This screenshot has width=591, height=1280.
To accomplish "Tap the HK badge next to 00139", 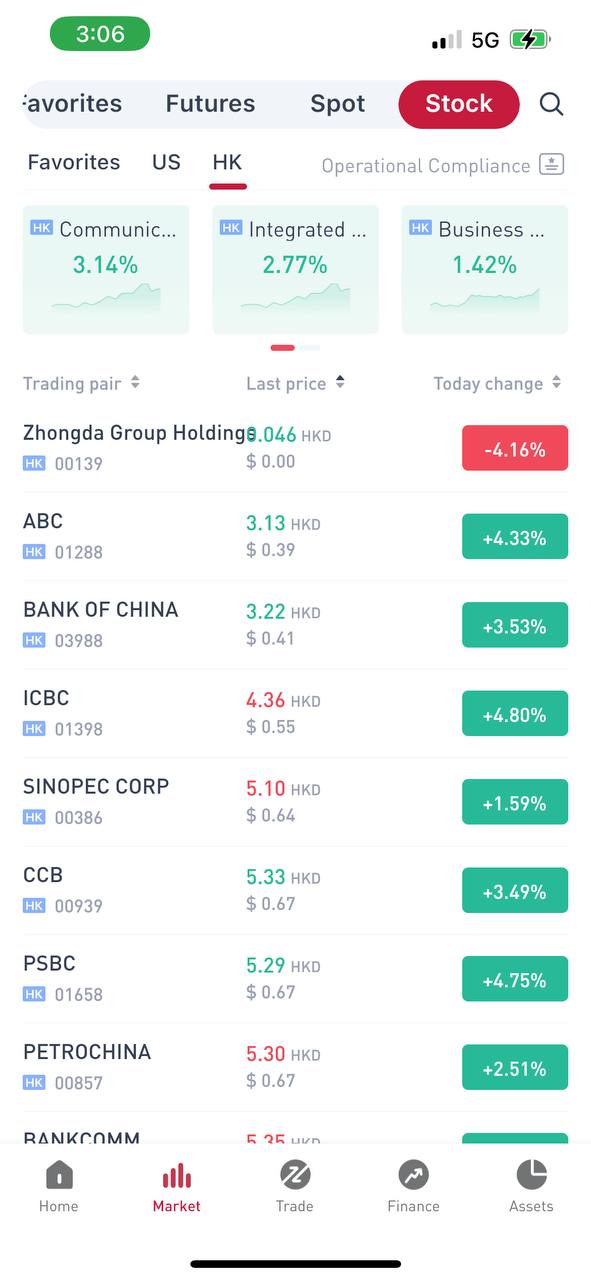I will pyautogui.click(x=34, y=463).
